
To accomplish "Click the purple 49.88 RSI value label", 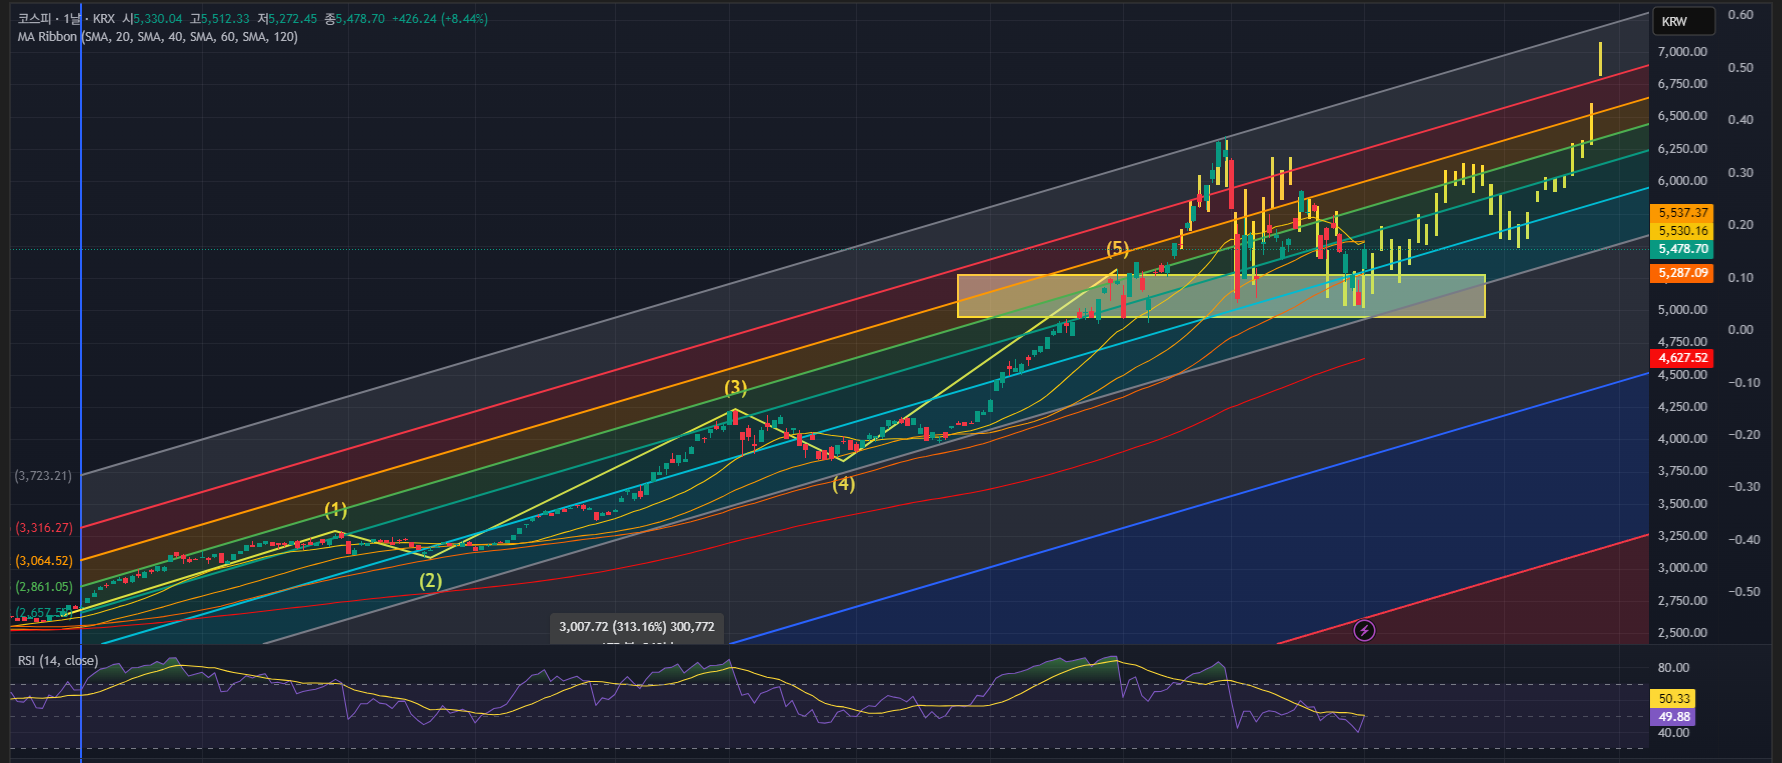I will 1674,717.
